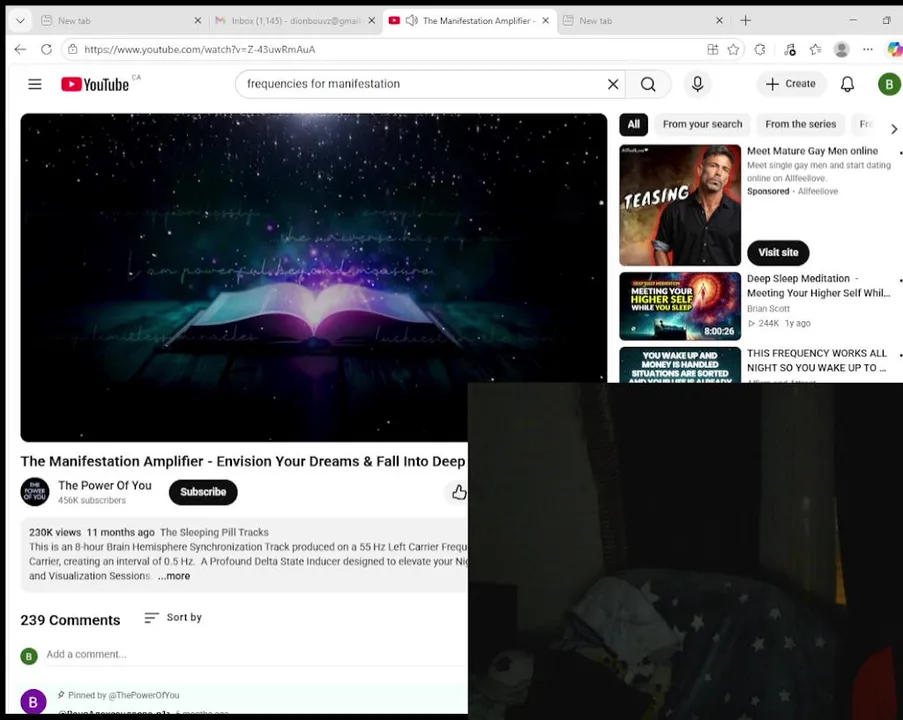The image size is (903, 720).
Task: Open THIS FREQUENCY WORKS ALL NIGHT video
Action: point(817,361)
